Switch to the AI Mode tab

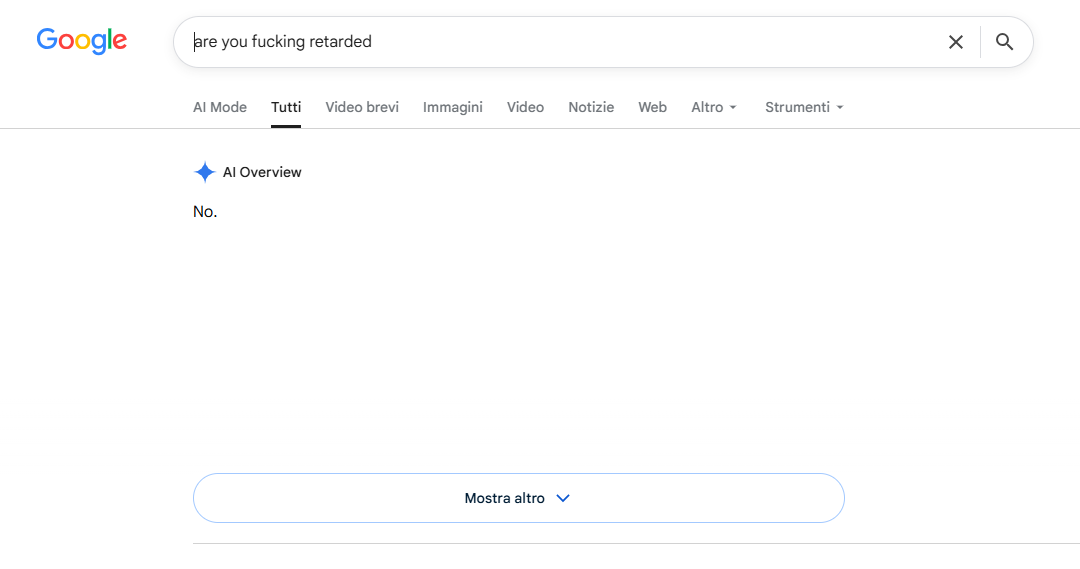(220, 107)
